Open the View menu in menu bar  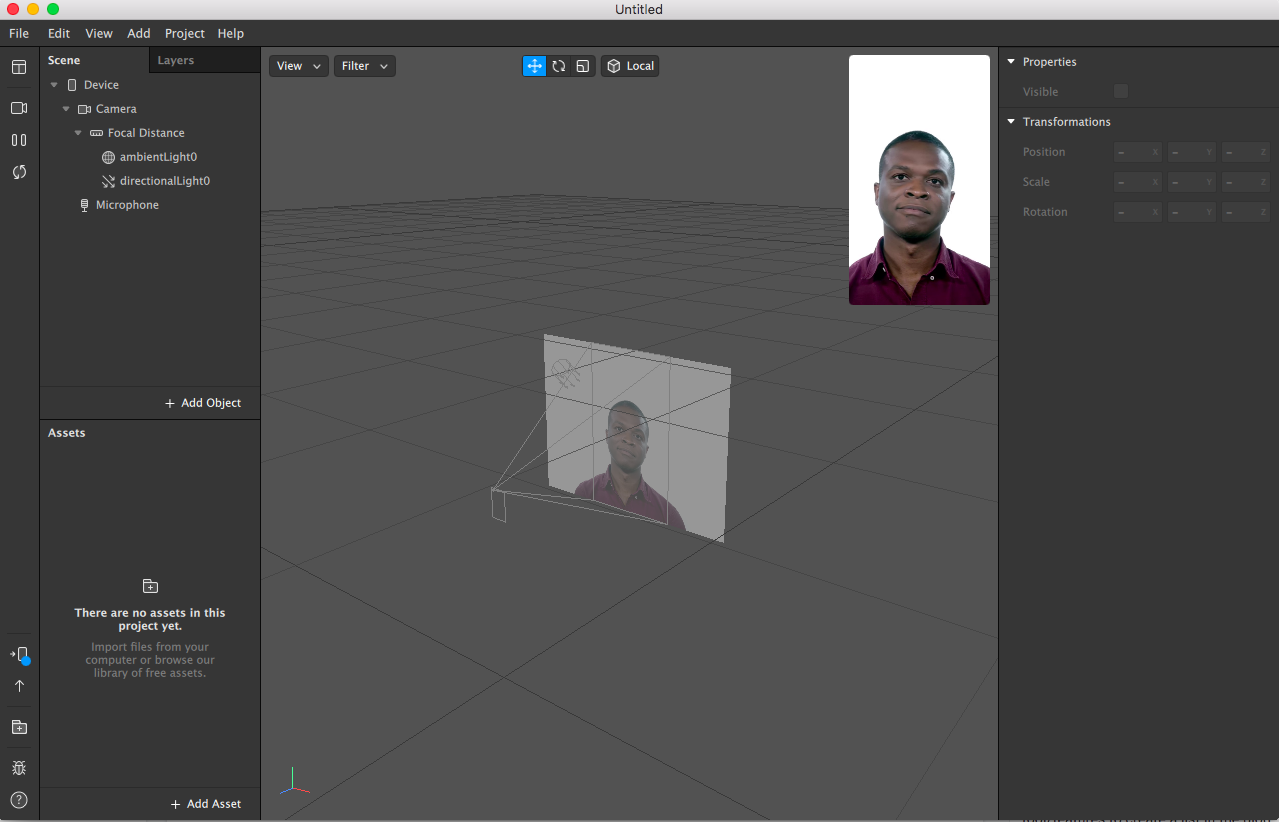99,33
